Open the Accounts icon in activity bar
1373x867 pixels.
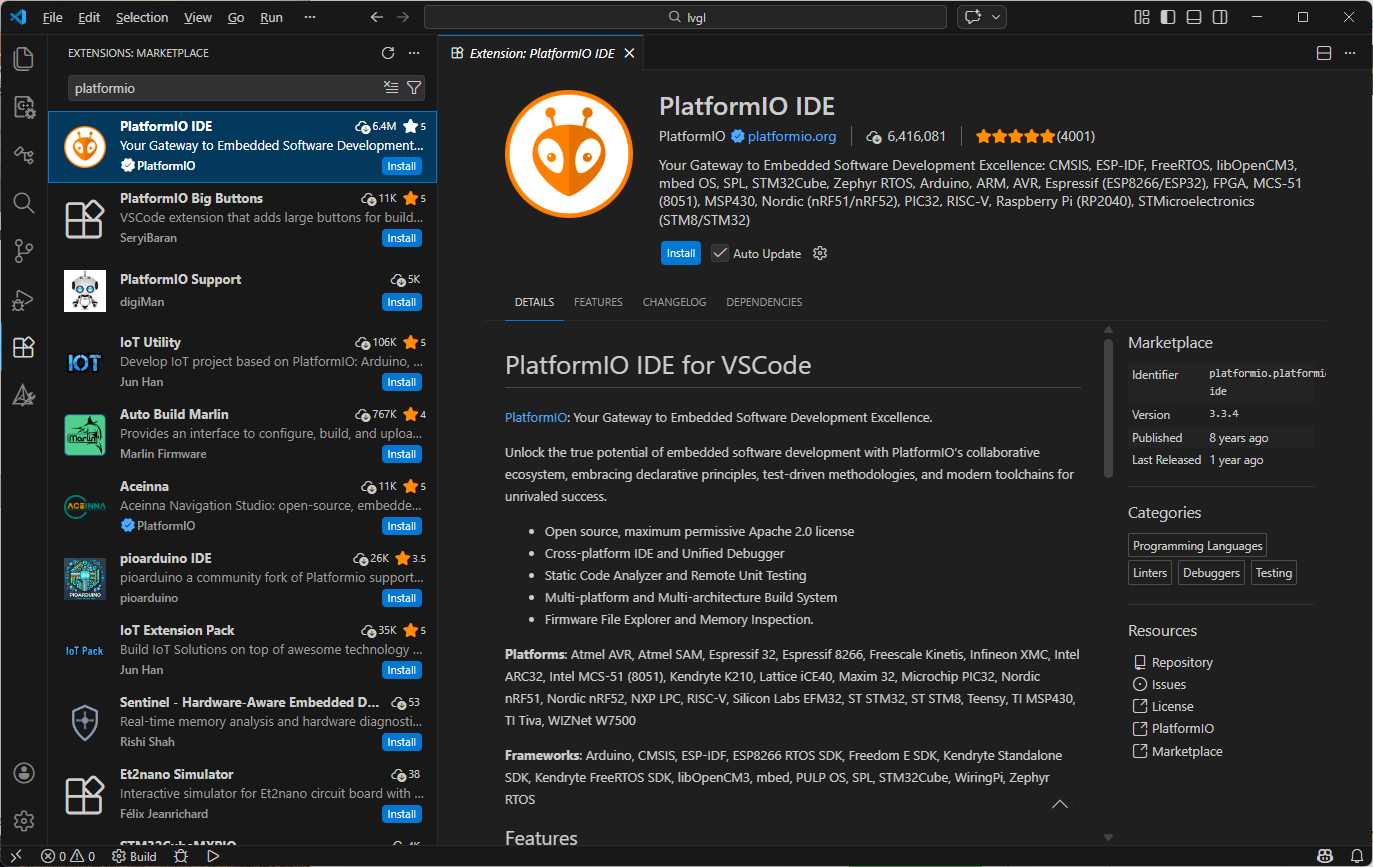pos(24,773)
